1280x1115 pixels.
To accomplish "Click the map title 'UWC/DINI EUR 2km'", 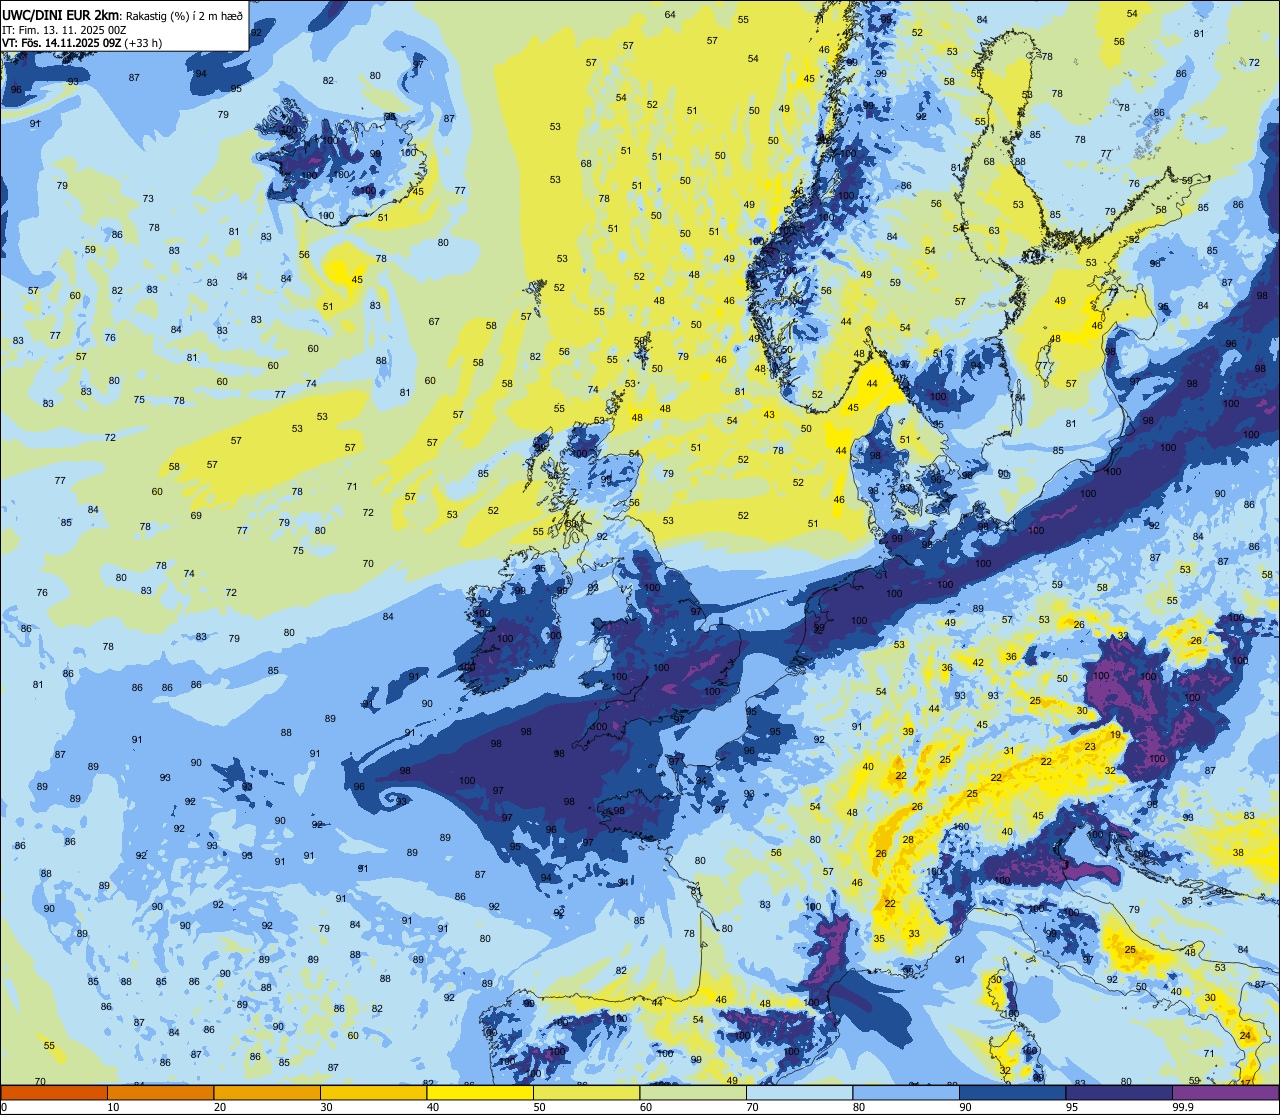I will (62, 14).
